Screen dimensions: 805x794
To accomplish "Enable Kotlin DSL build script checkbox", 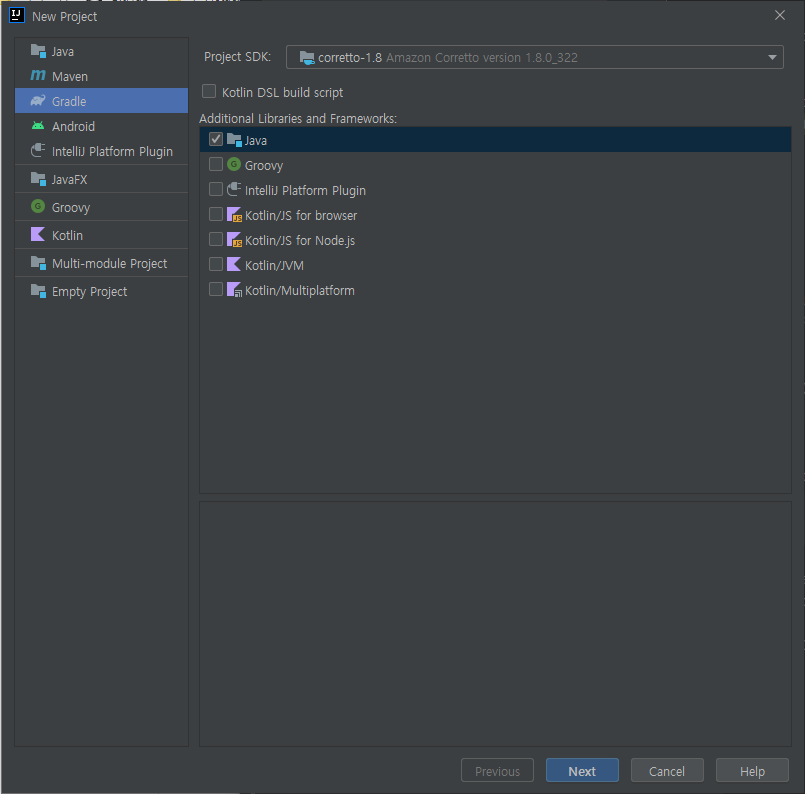I will [x=209, y=91].
